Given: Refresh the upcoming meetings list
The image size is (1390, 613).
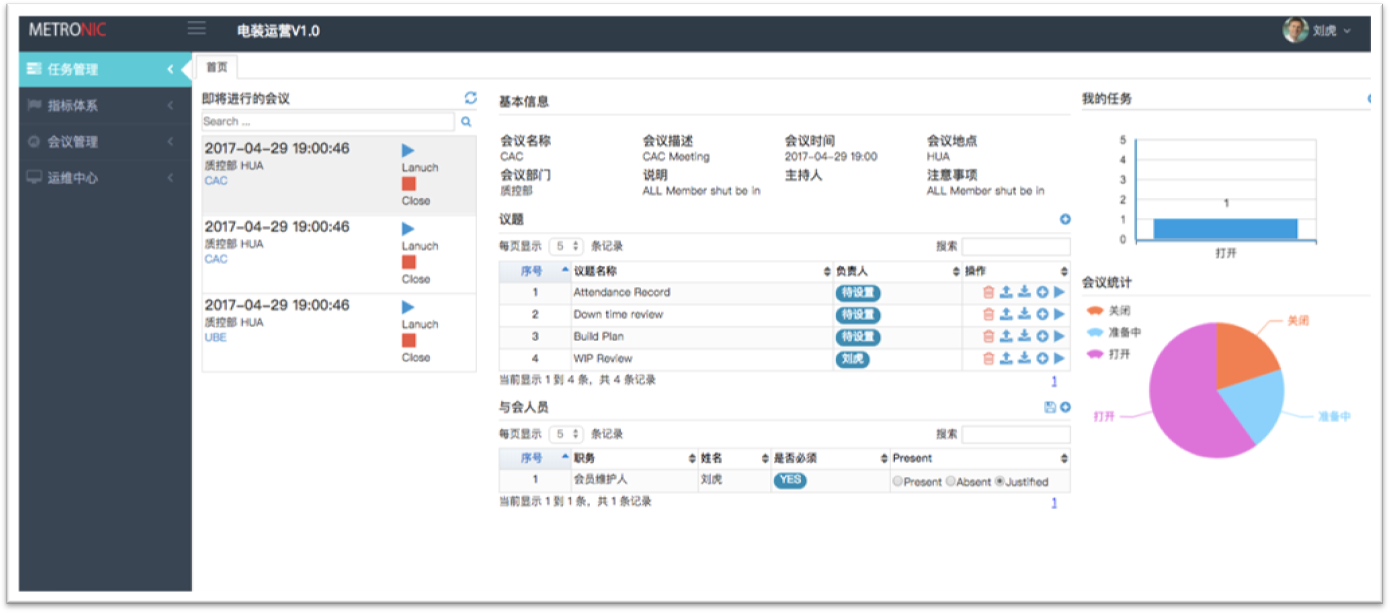Looking at the screenshot, I should 471,98.
